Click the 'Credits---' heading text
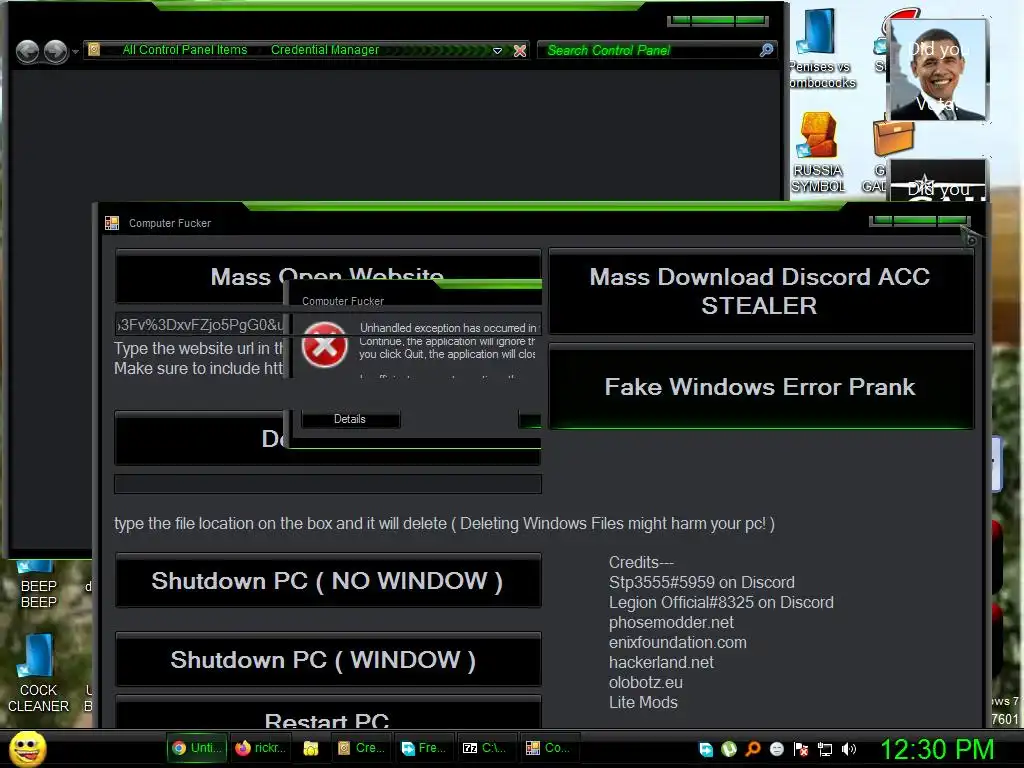The height and width of the screenshot is (768, 1024). [x=641, y=562]
